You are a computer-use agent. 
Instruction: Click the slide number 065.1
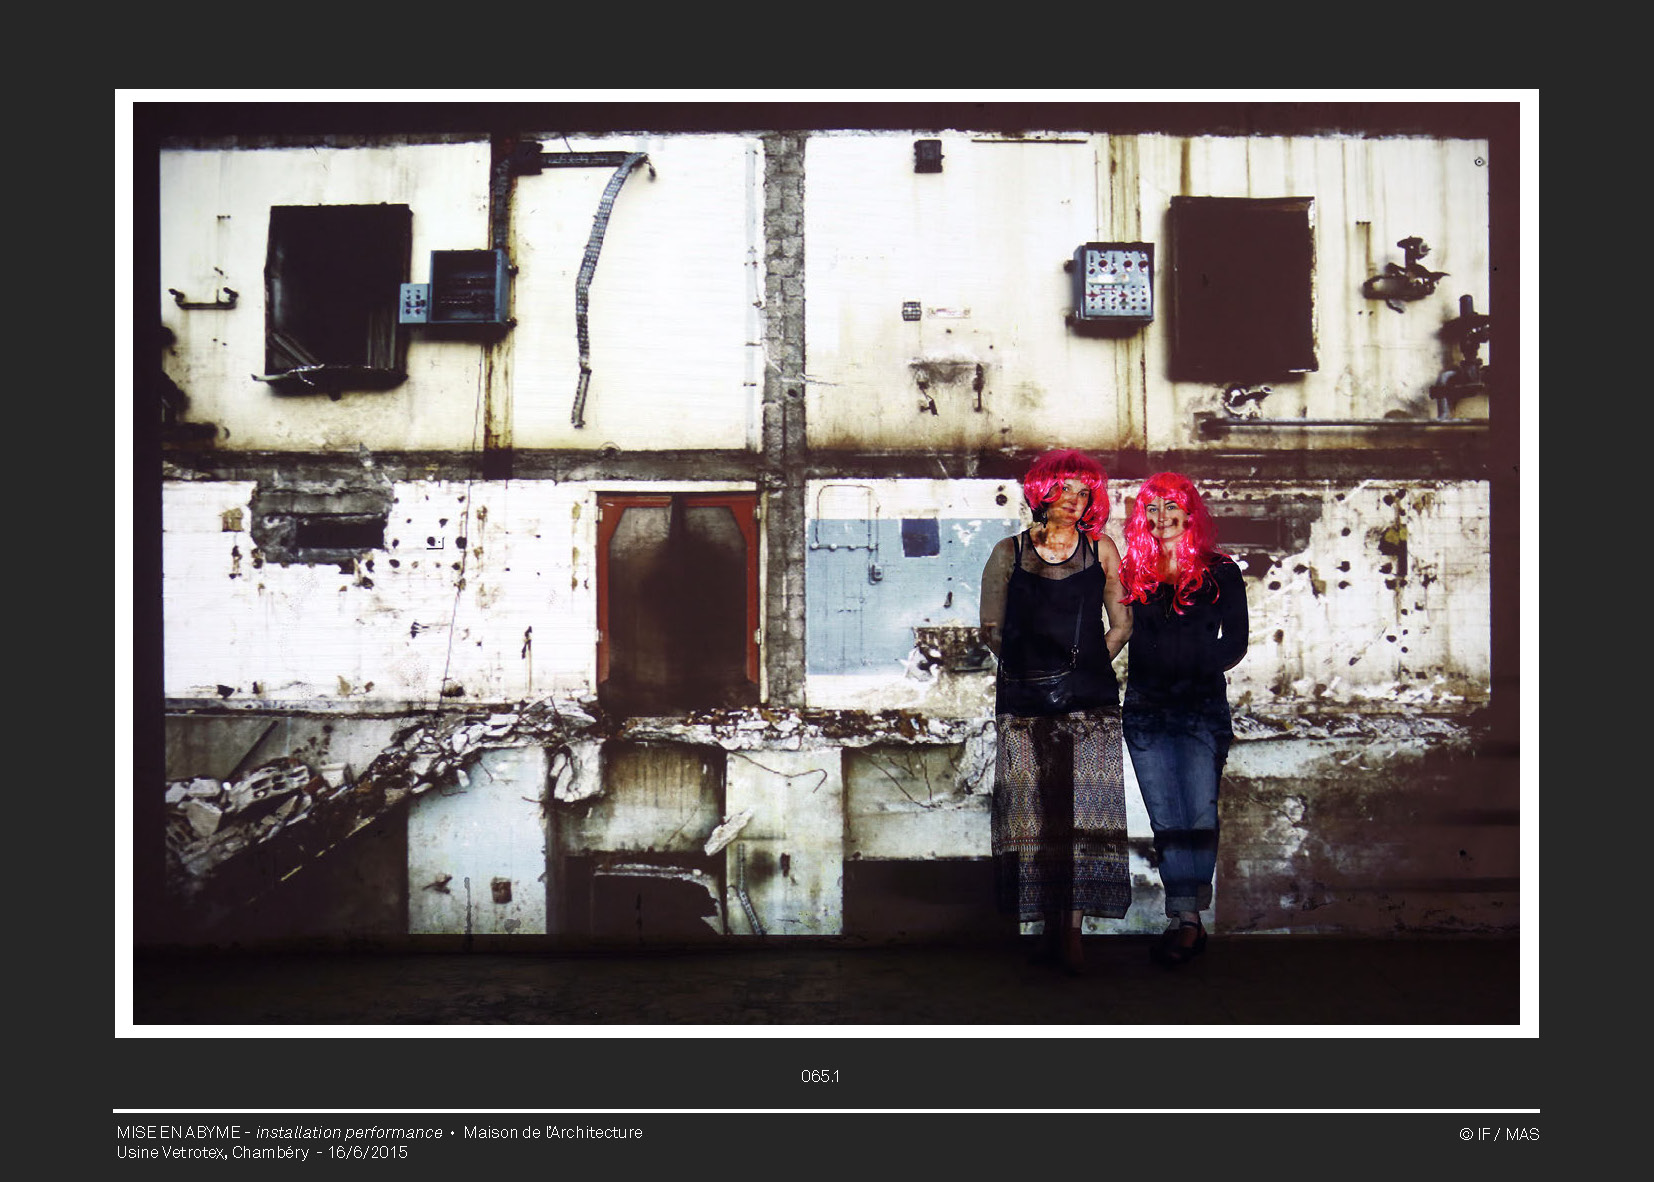[x=820, y=1076]
